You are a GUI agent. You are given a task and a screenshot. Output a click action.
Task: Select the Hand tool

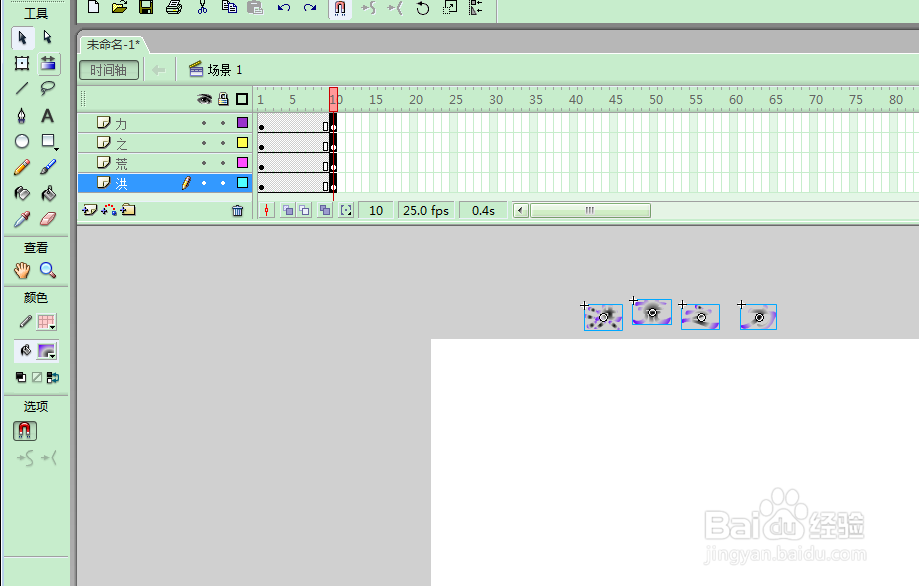pyautogui.click(x=22, y=270)
